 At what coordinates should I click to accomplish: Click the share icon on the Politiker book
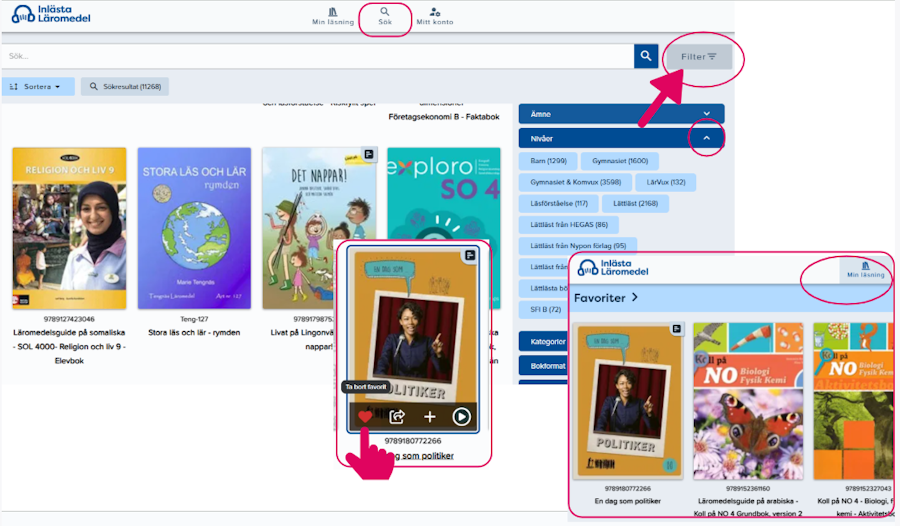click(397, 417)
